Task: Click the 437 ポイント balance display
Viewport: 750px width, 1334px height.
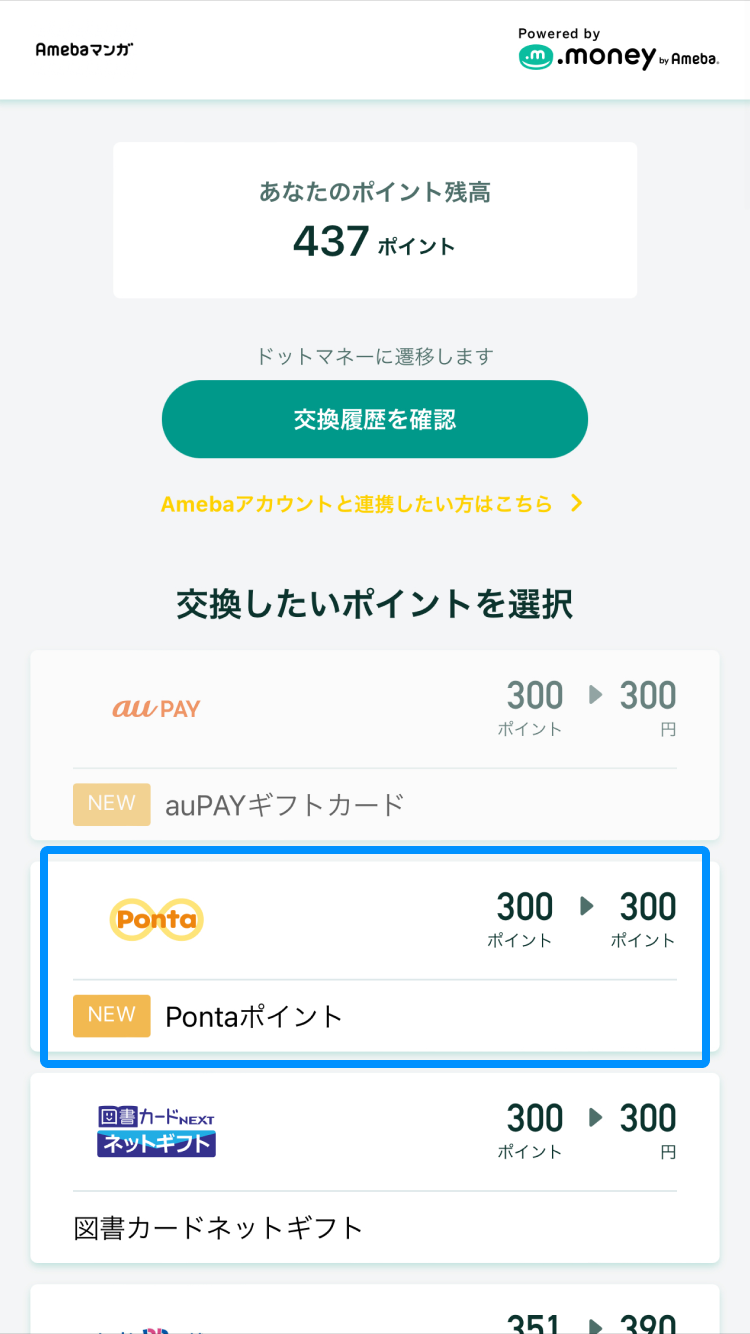Action: pyautogui.click(x=374, y=241)
